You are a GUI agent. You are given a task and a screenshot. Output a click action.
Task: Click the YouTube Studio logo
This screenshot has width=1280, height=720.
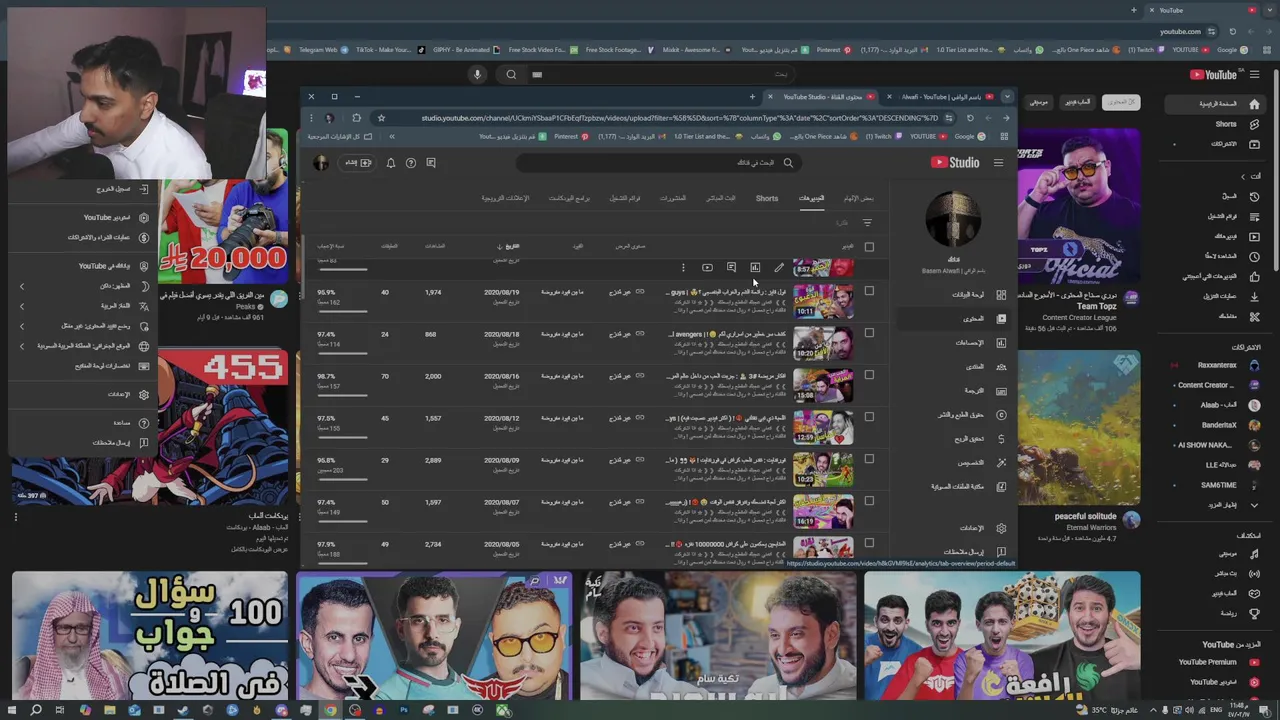956,163
